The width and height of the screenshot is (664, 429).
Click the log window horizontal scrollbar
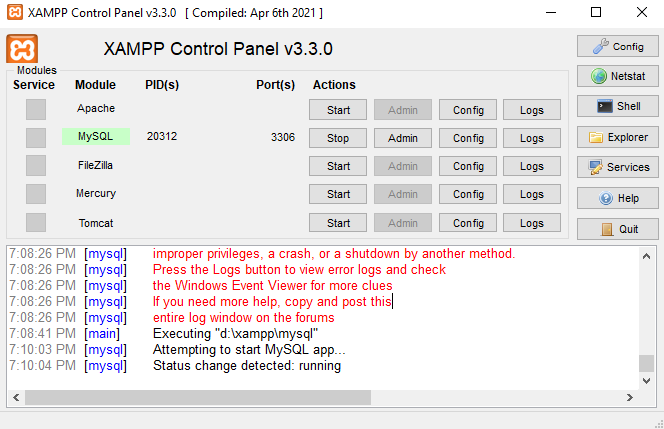point(300,397)
